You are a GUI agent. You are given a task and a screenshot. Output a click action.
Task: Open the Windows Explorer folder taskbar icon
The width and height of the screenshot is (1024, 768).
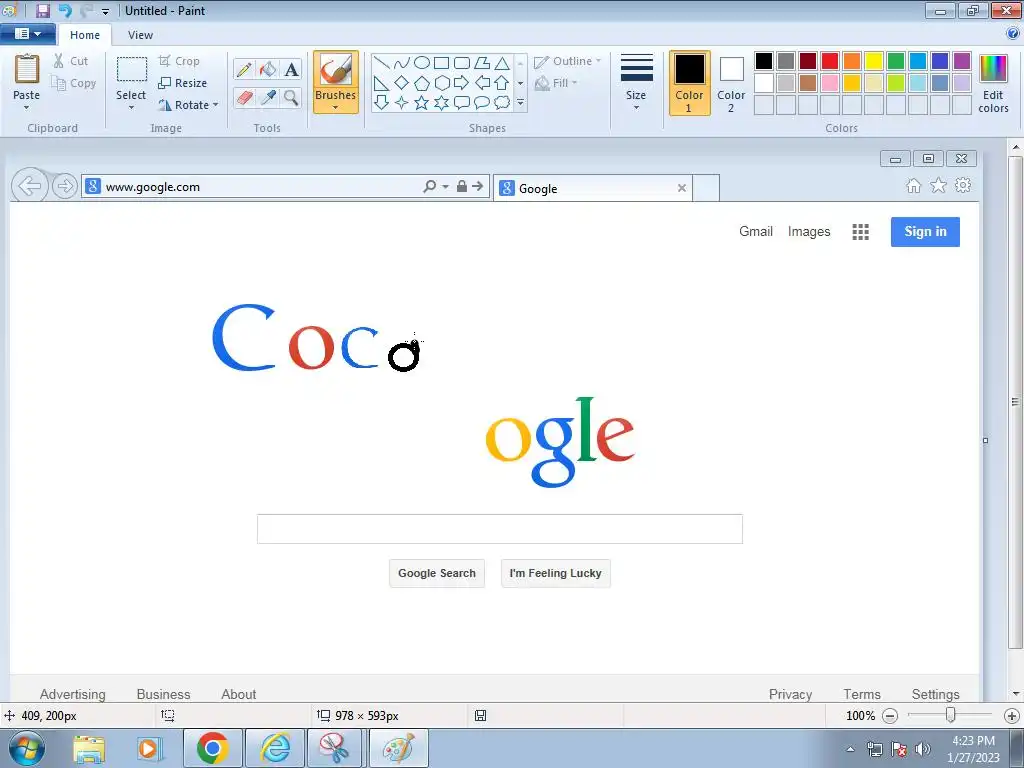[89, 748]
